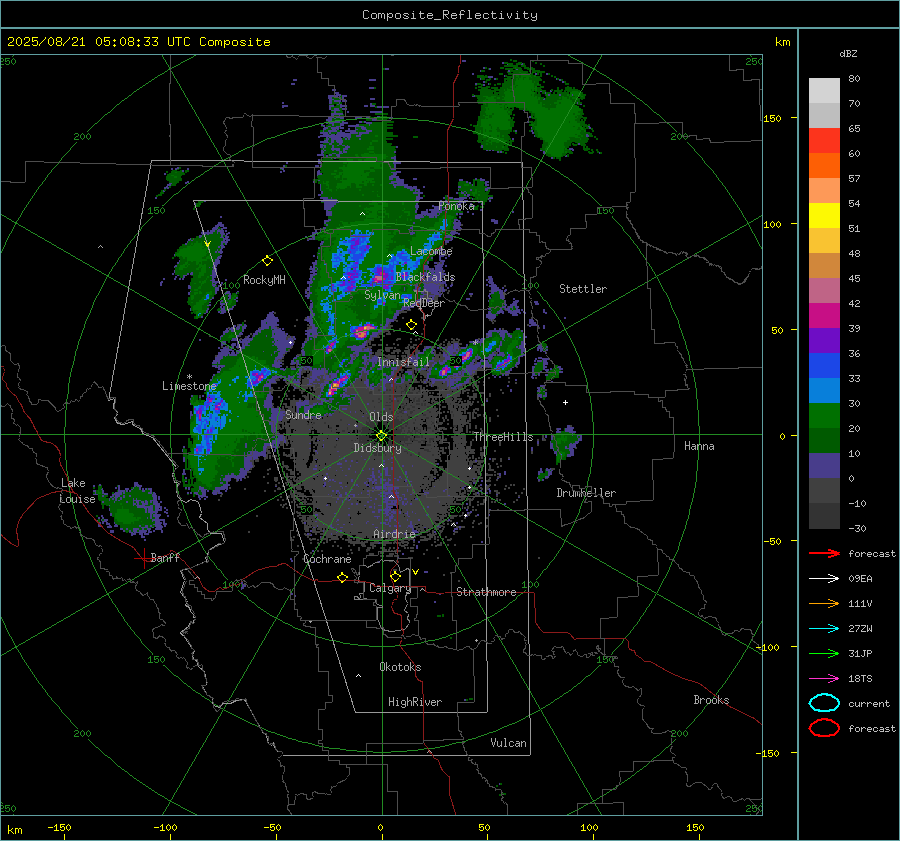Click the yellow diamond marker near RedDeer
The image size is (900, 841).
pyautogui.click(x=411, y=325)
